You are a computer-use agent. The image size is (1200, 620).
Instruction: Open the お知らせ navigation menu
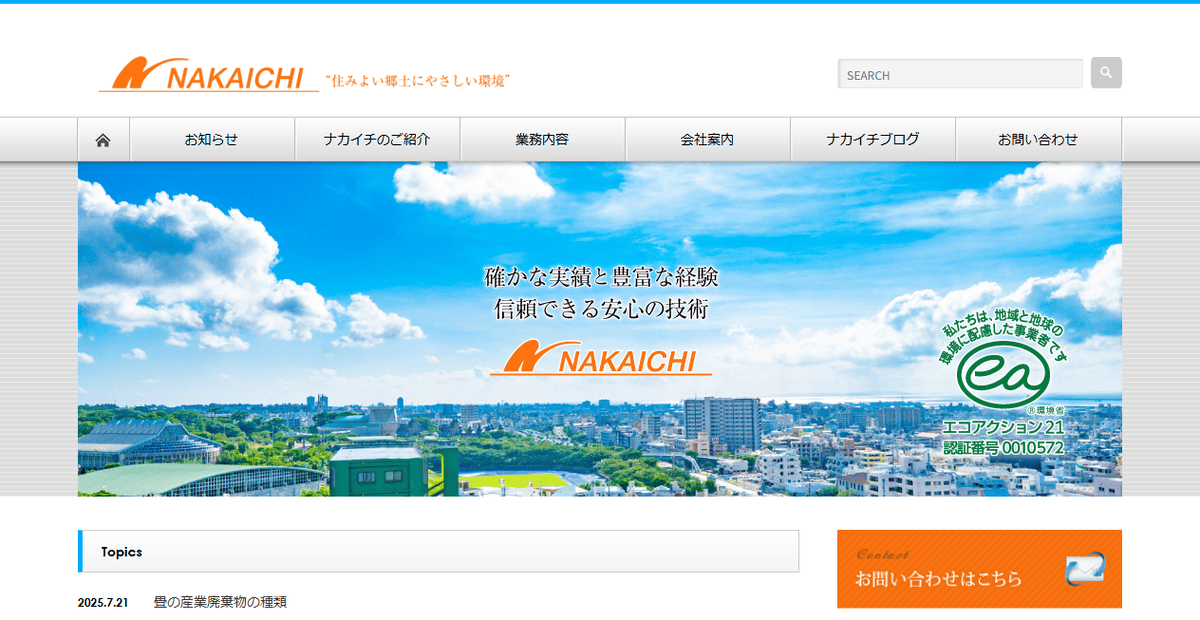pyautogui.click(x=211, y=139)
